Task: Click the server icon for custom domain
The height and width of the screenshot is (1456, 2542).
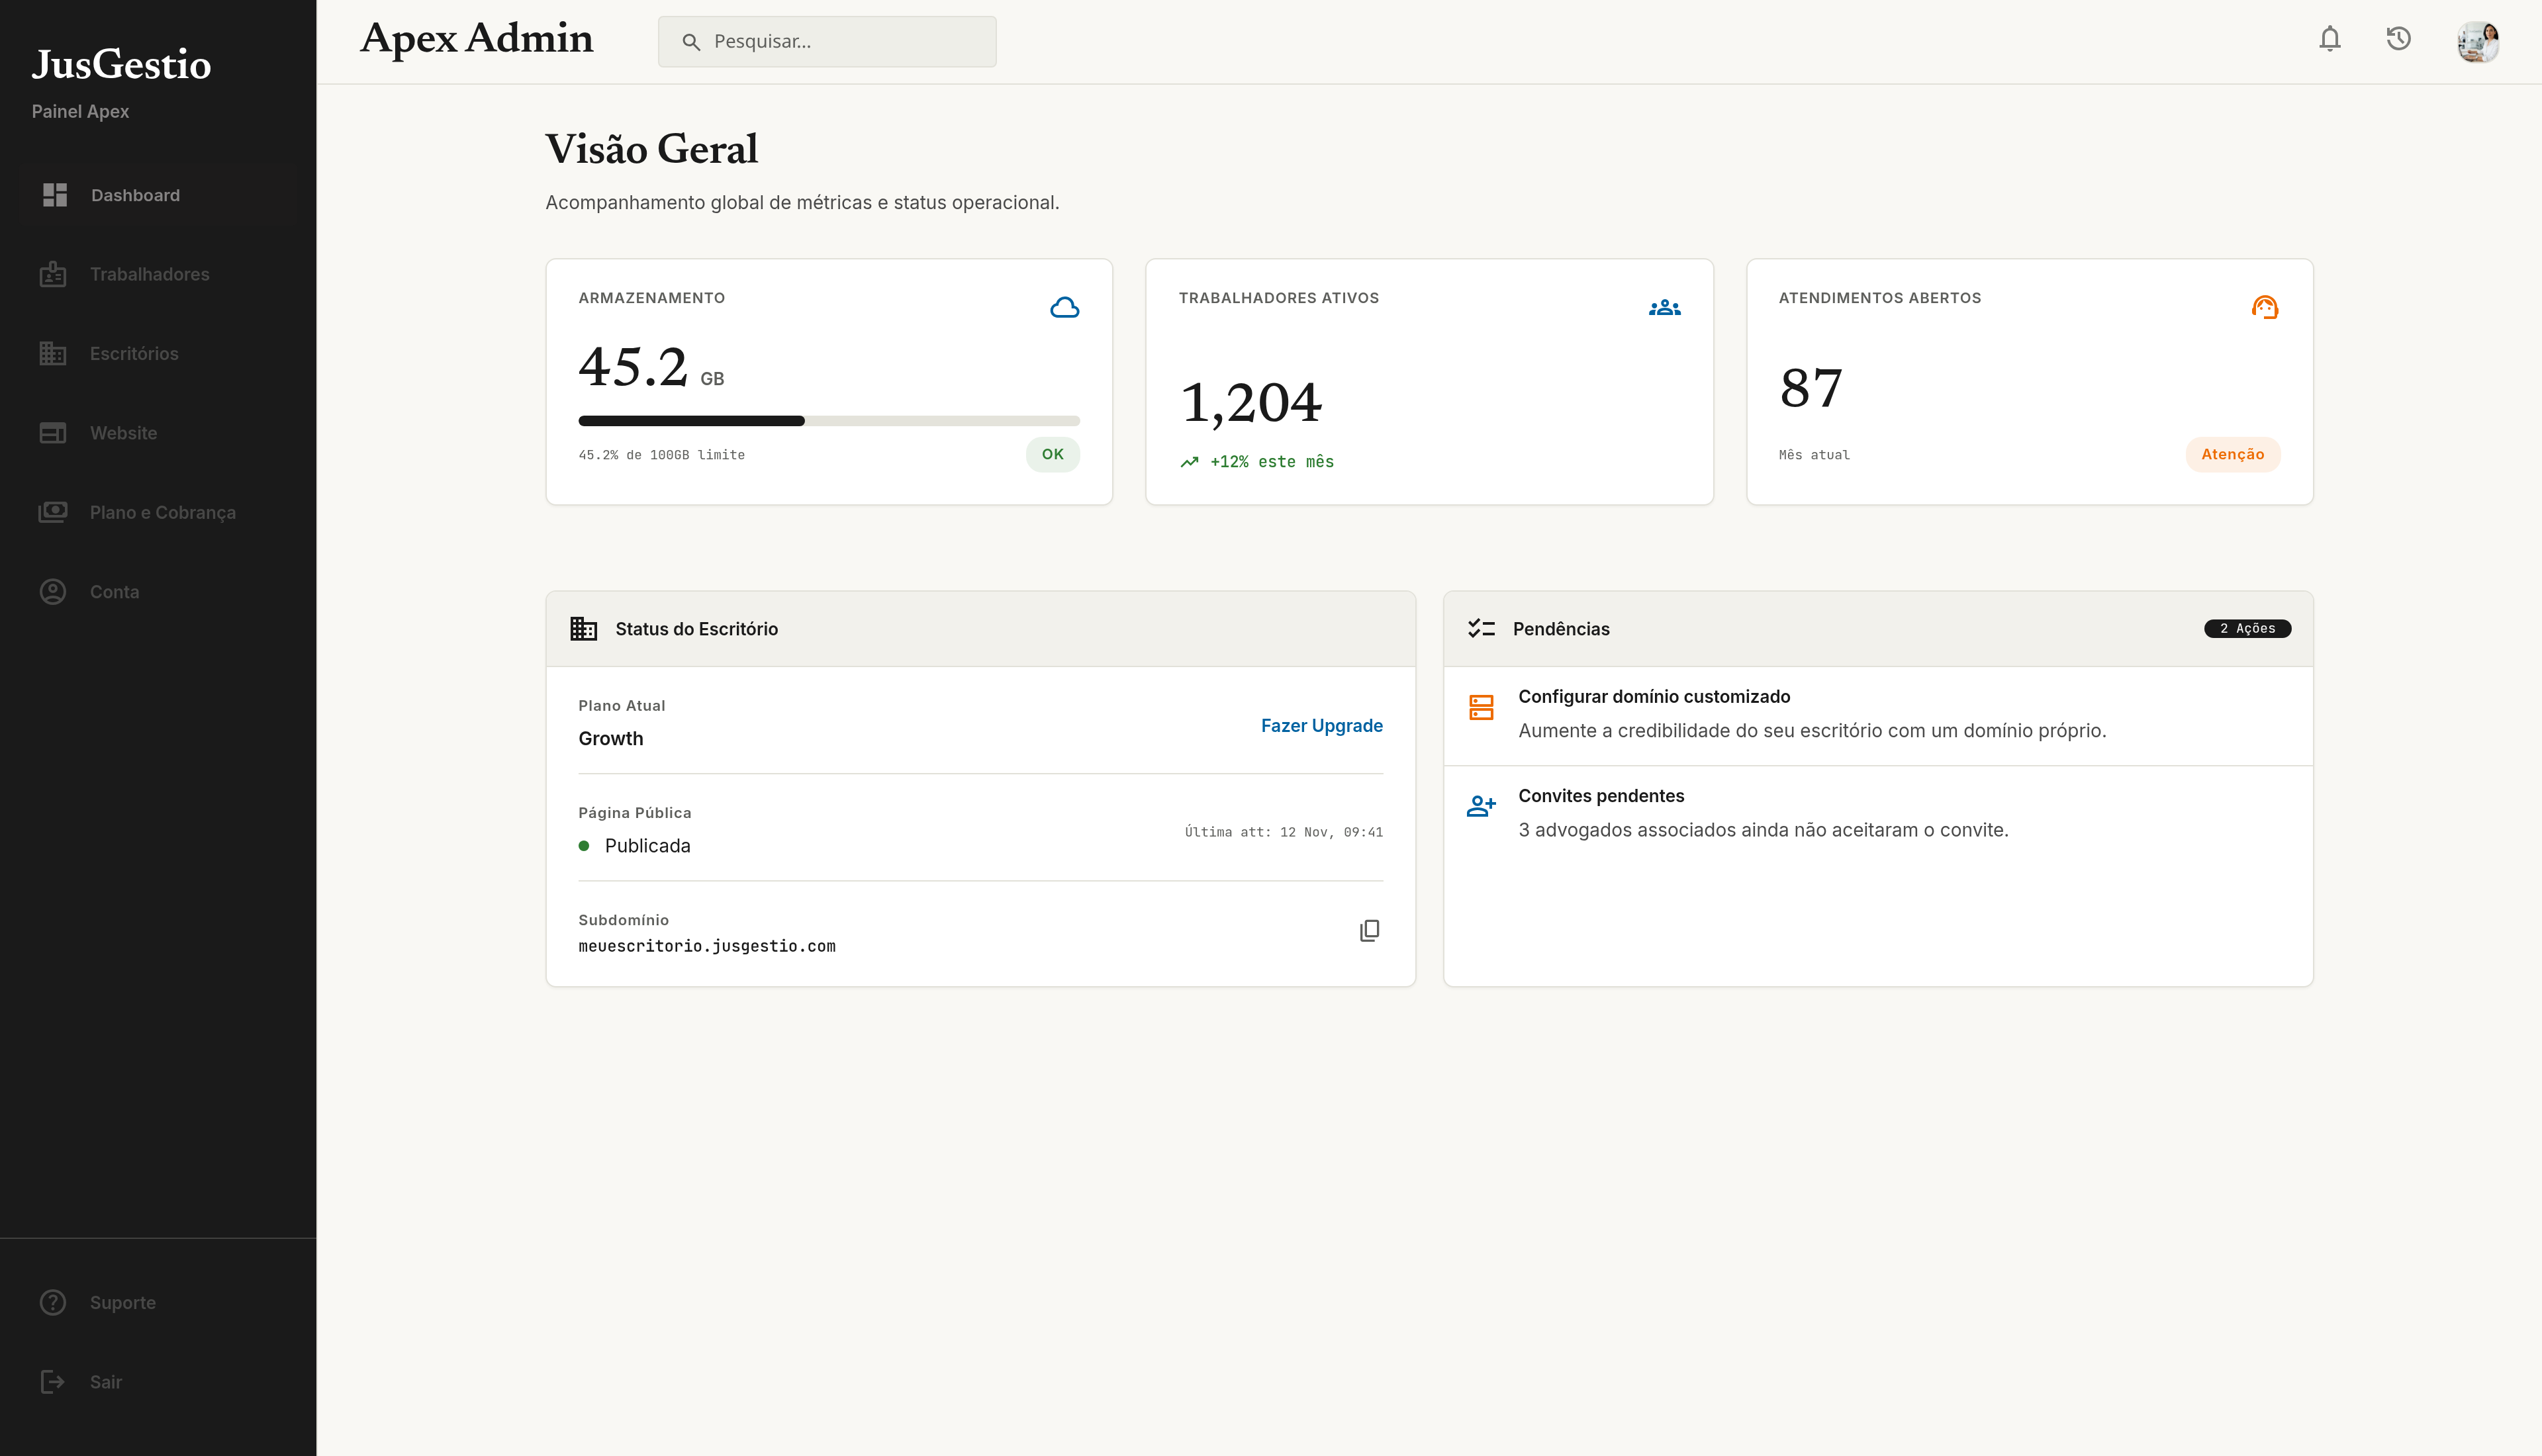Action: point(1481,707)
